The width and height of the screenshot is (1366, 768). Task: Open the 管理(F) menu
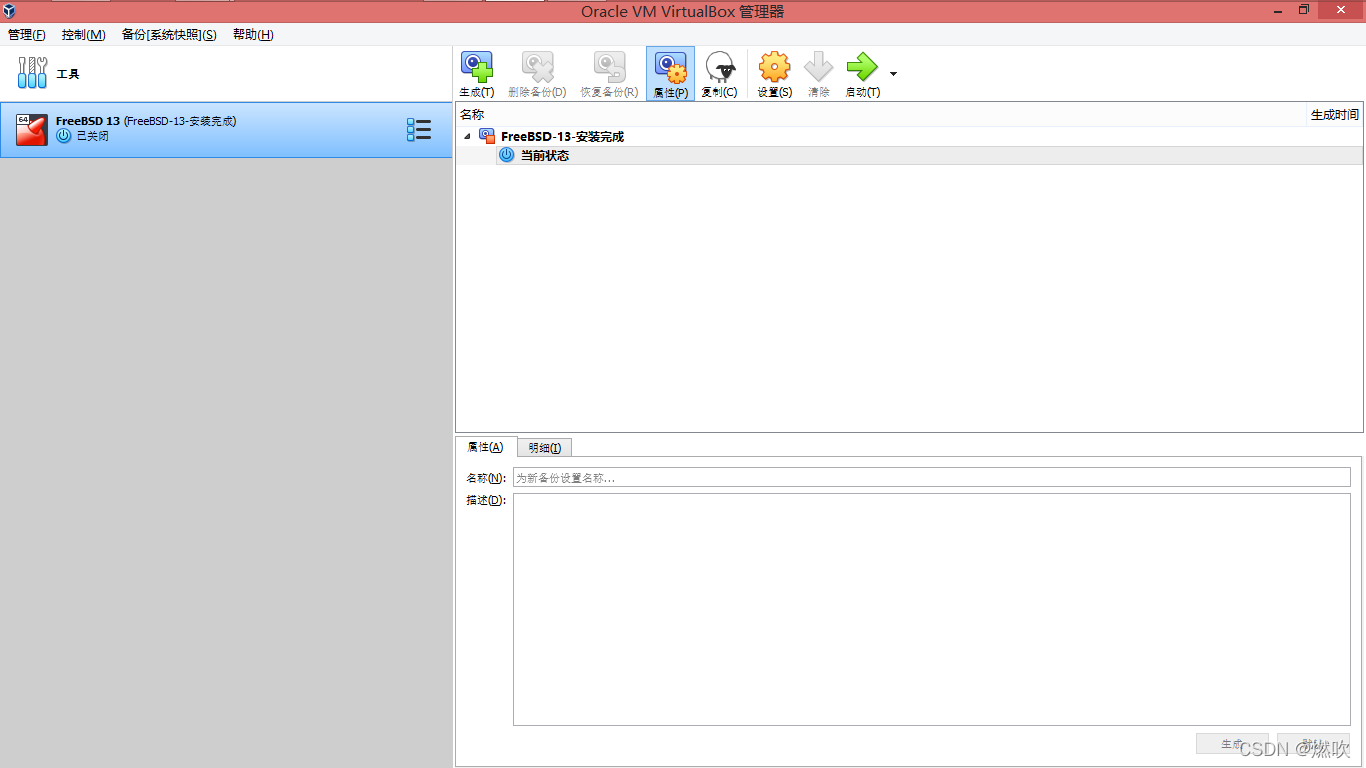tap(27, 35)
